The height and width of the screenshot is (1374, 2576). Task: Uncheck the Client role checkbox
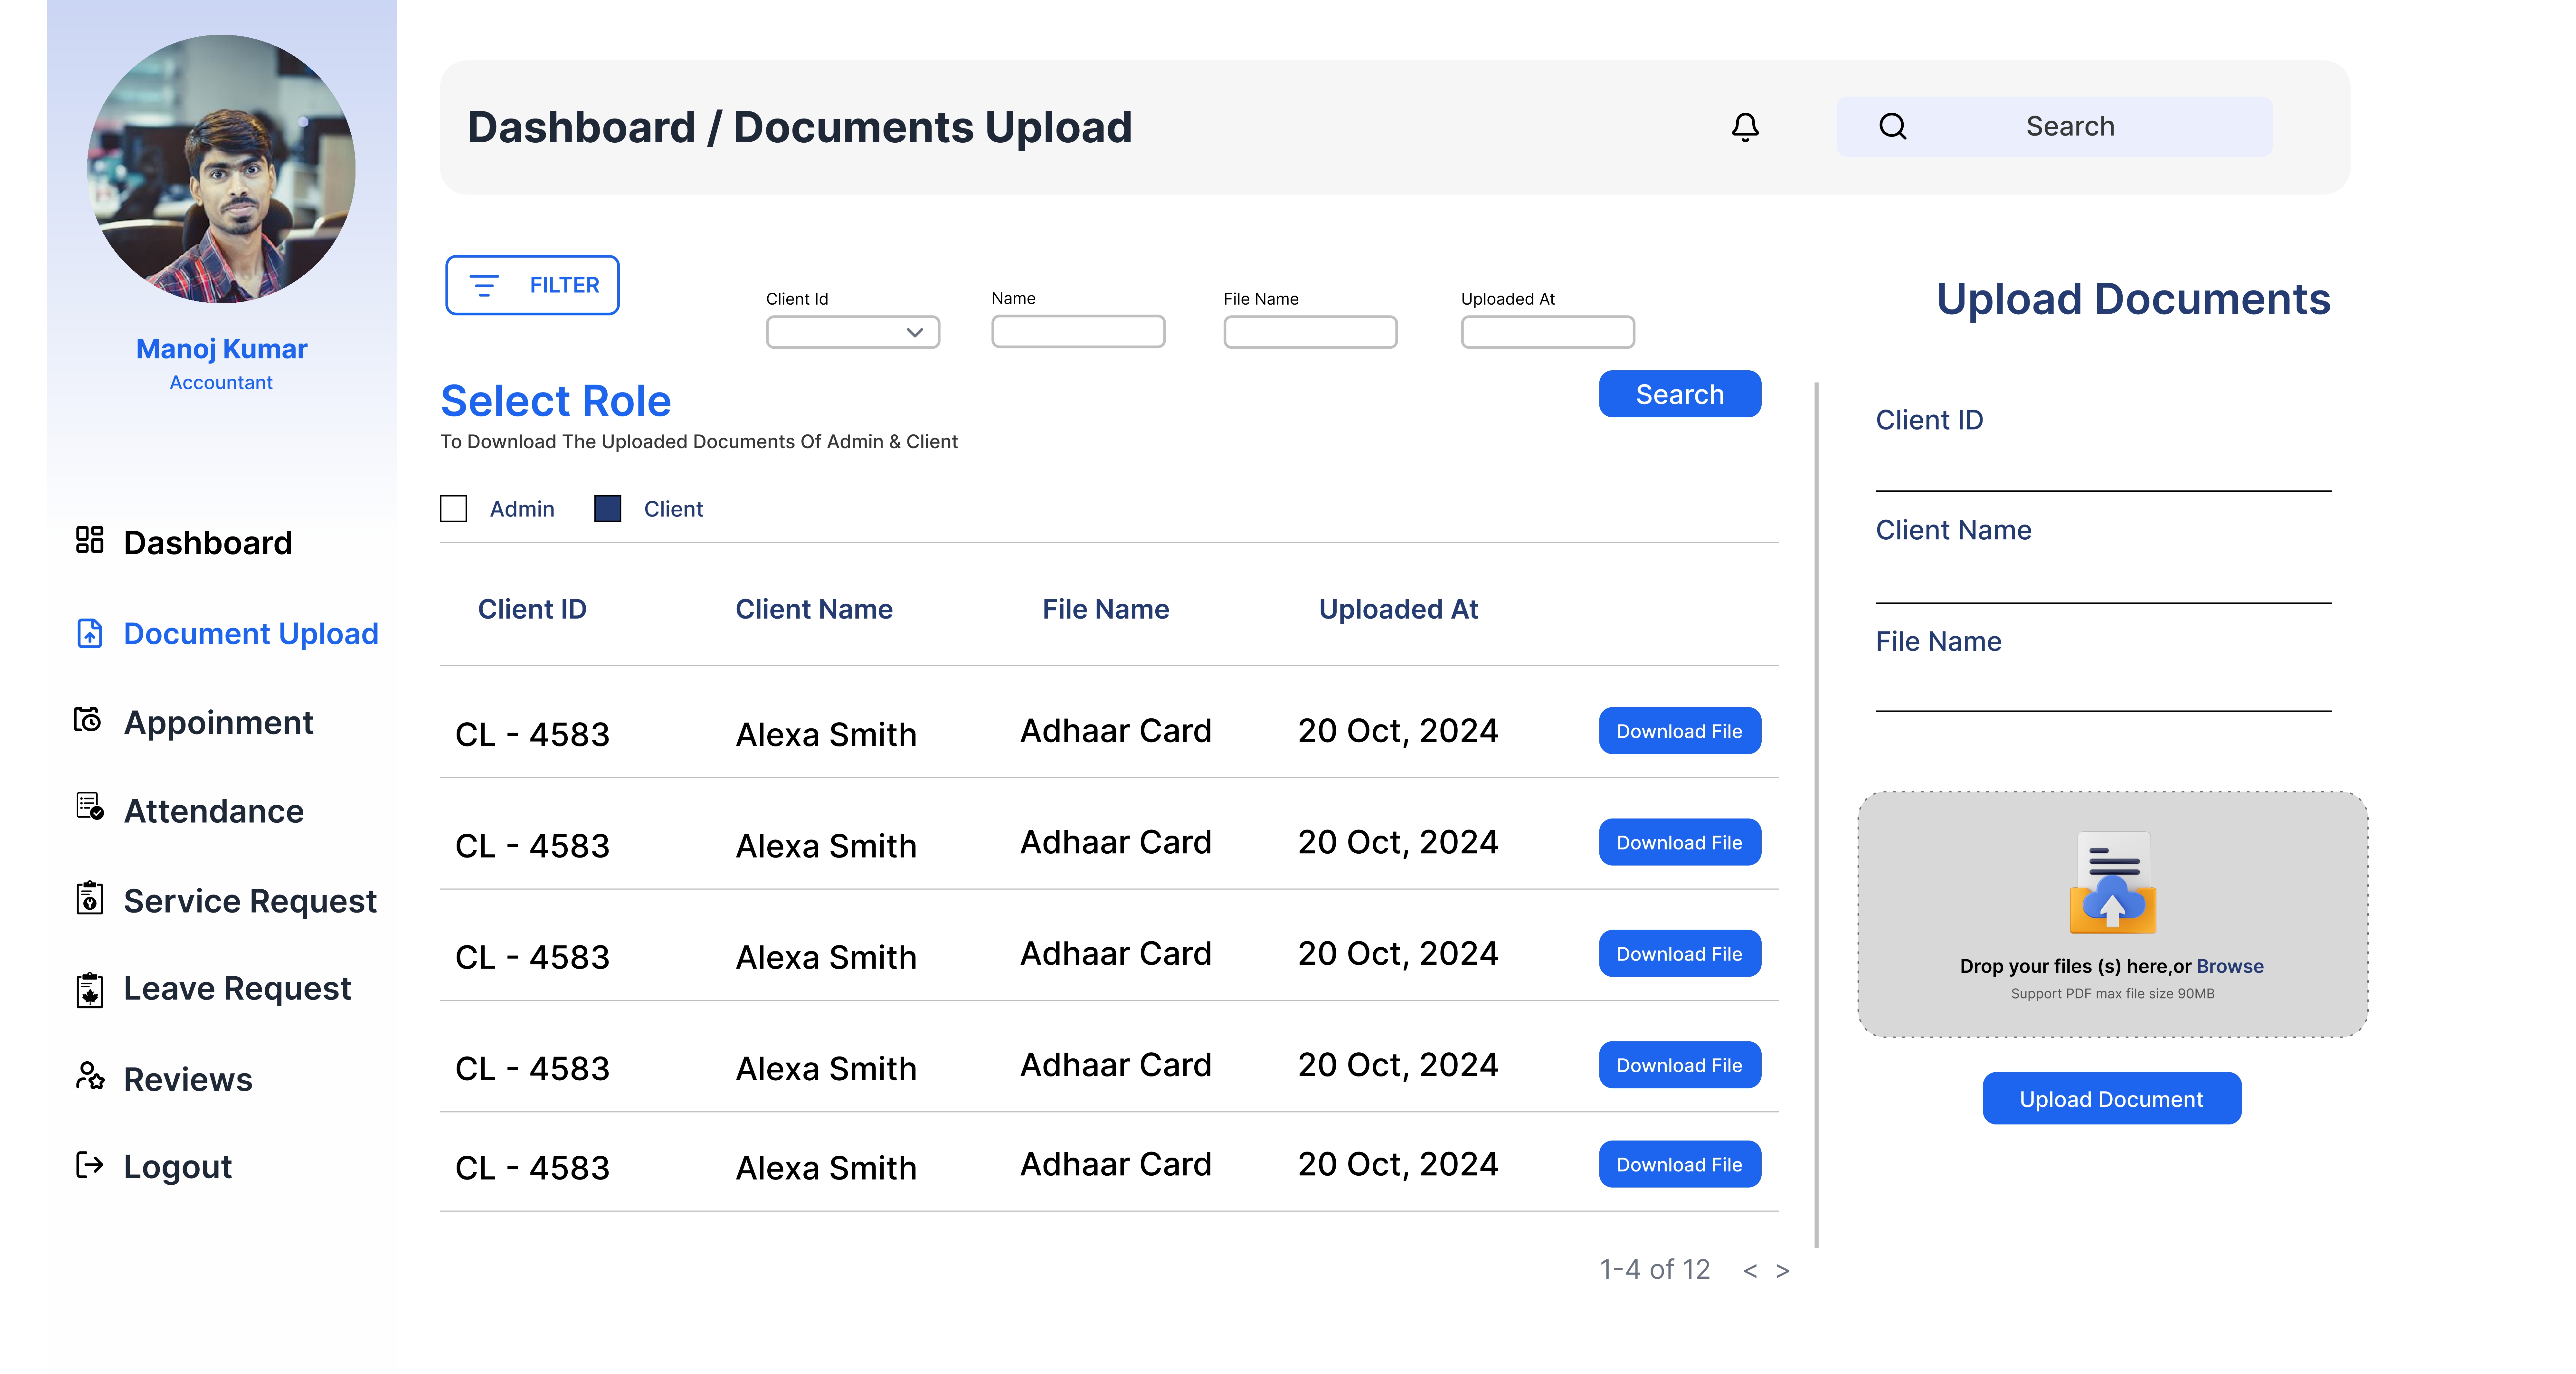[608, 509]
